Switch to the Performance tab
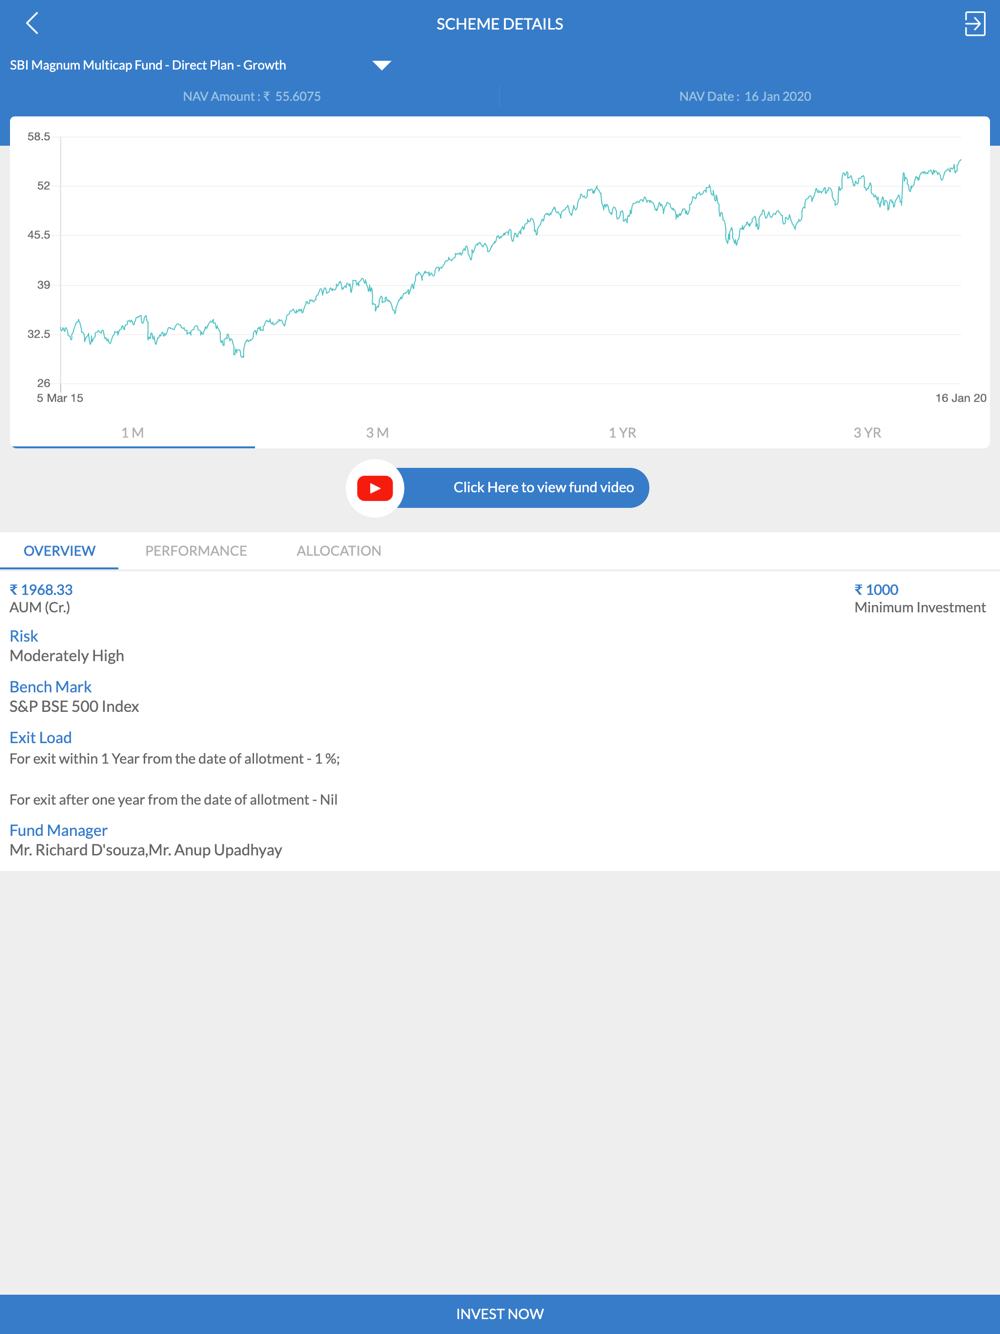This screenshot has height=1334, width=1000. (x=196, y=551)
